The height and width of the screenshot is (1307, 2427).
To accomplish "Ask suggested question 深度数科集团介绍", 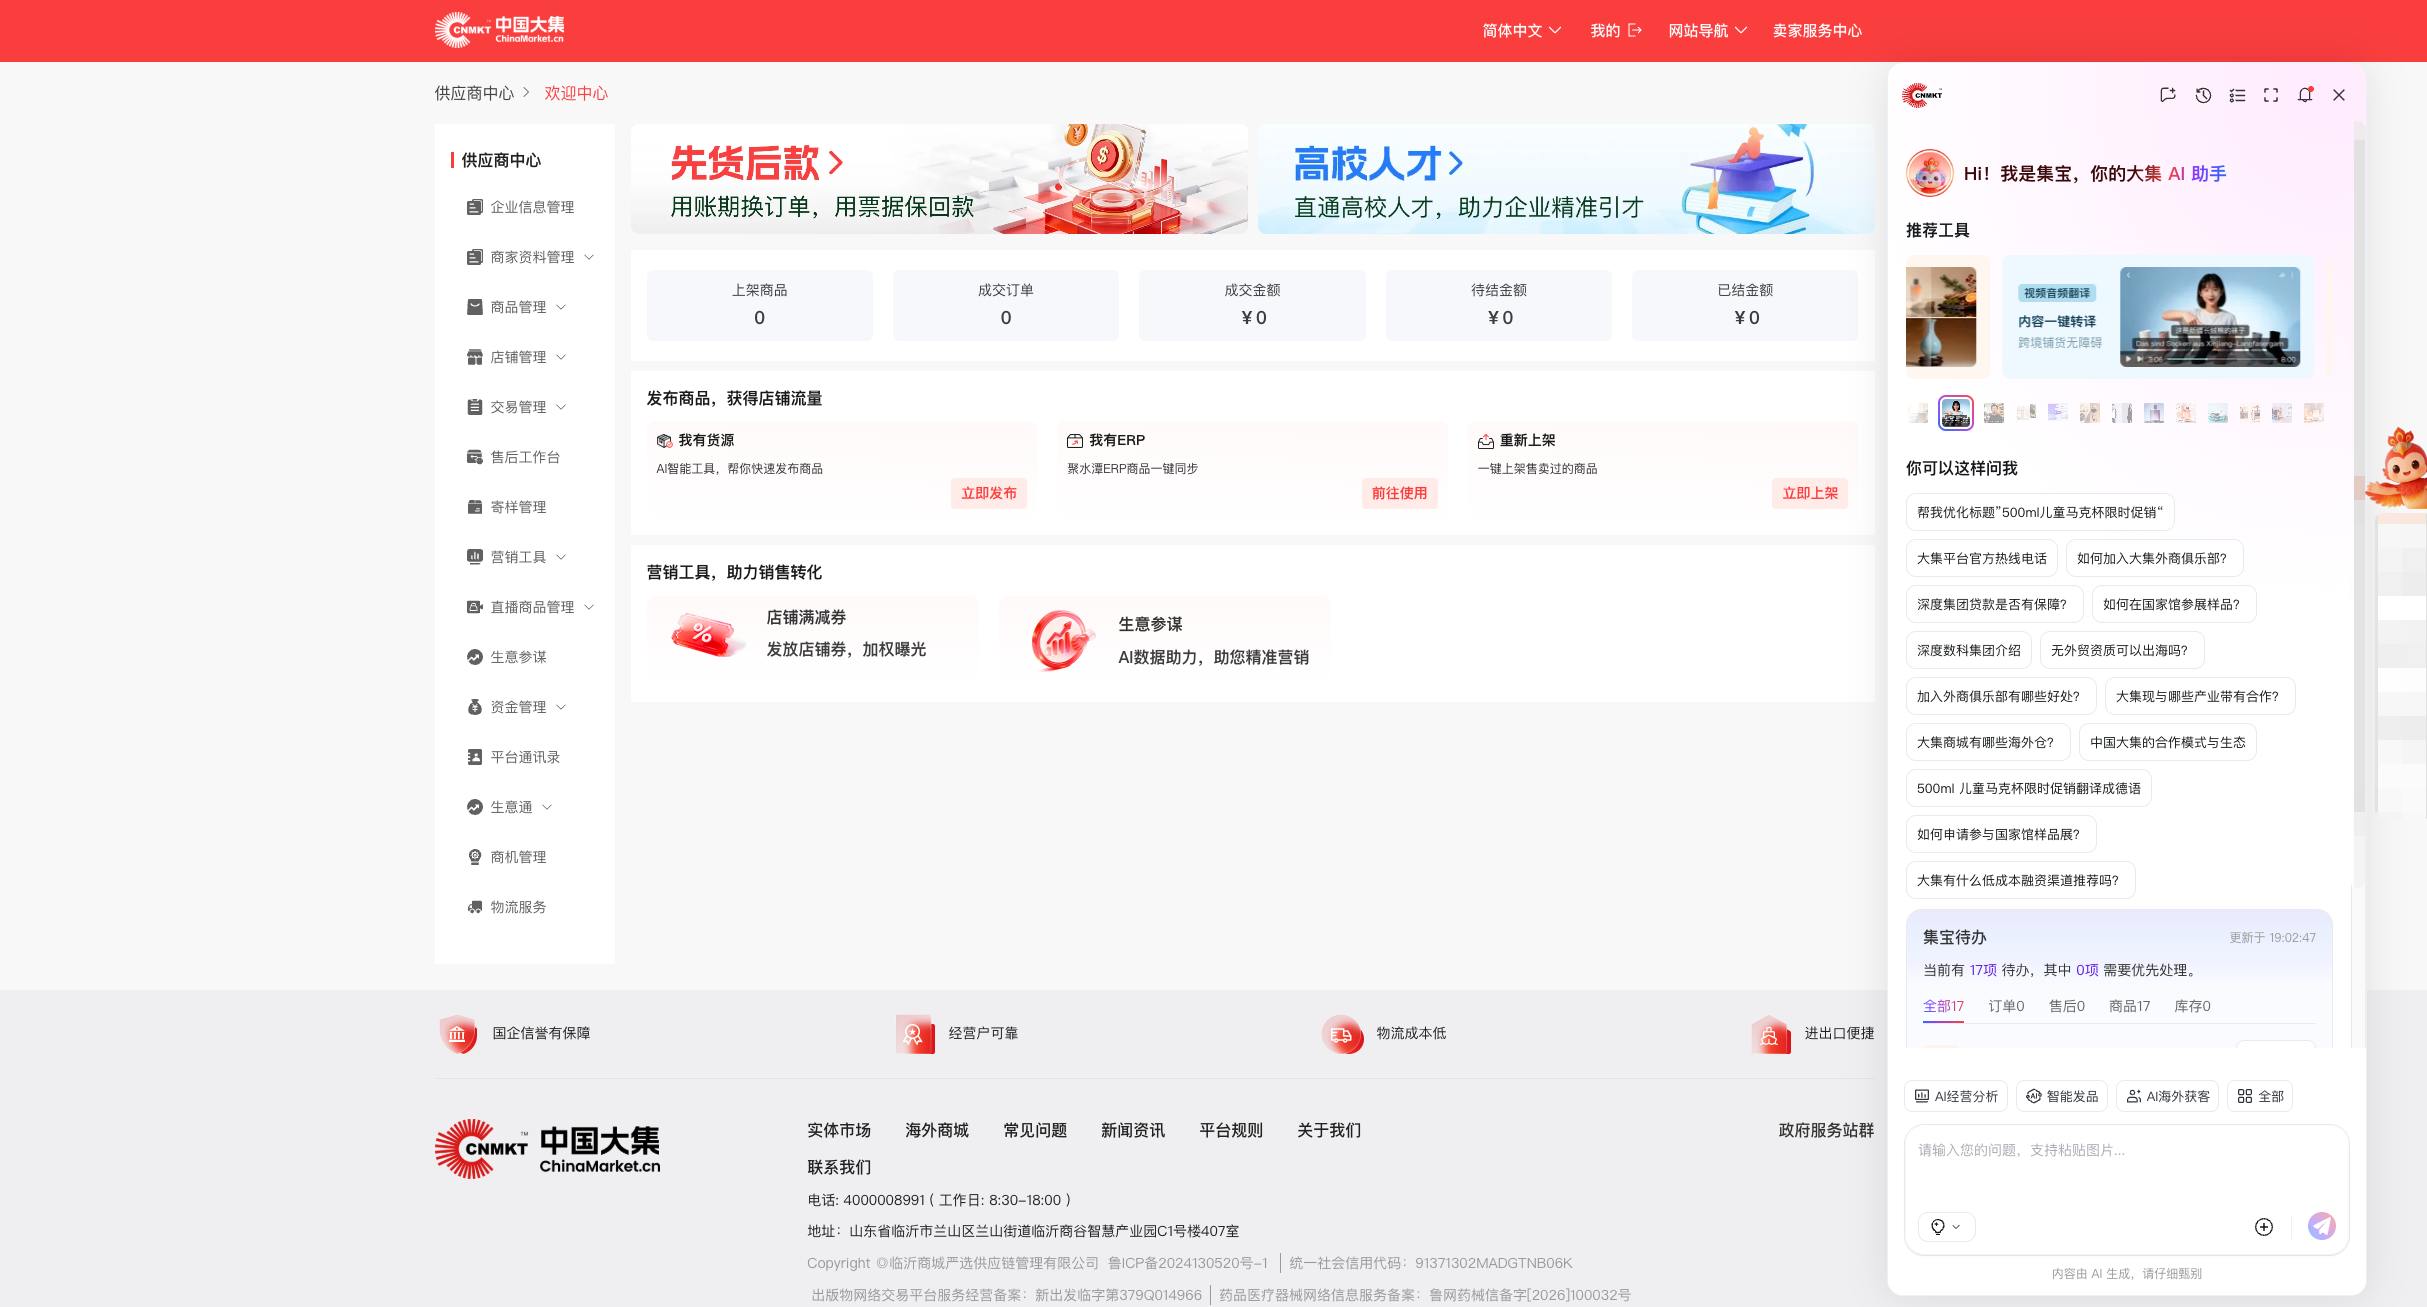I will click(x=1968, y=650).
